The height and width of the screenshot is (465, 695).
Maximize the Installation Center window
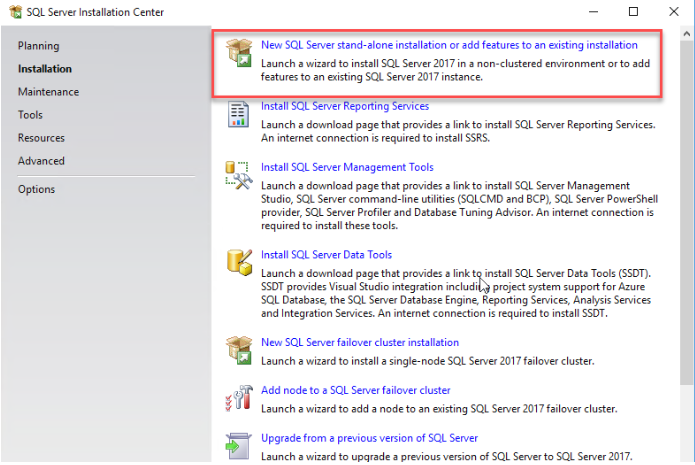tap(633, 12)
